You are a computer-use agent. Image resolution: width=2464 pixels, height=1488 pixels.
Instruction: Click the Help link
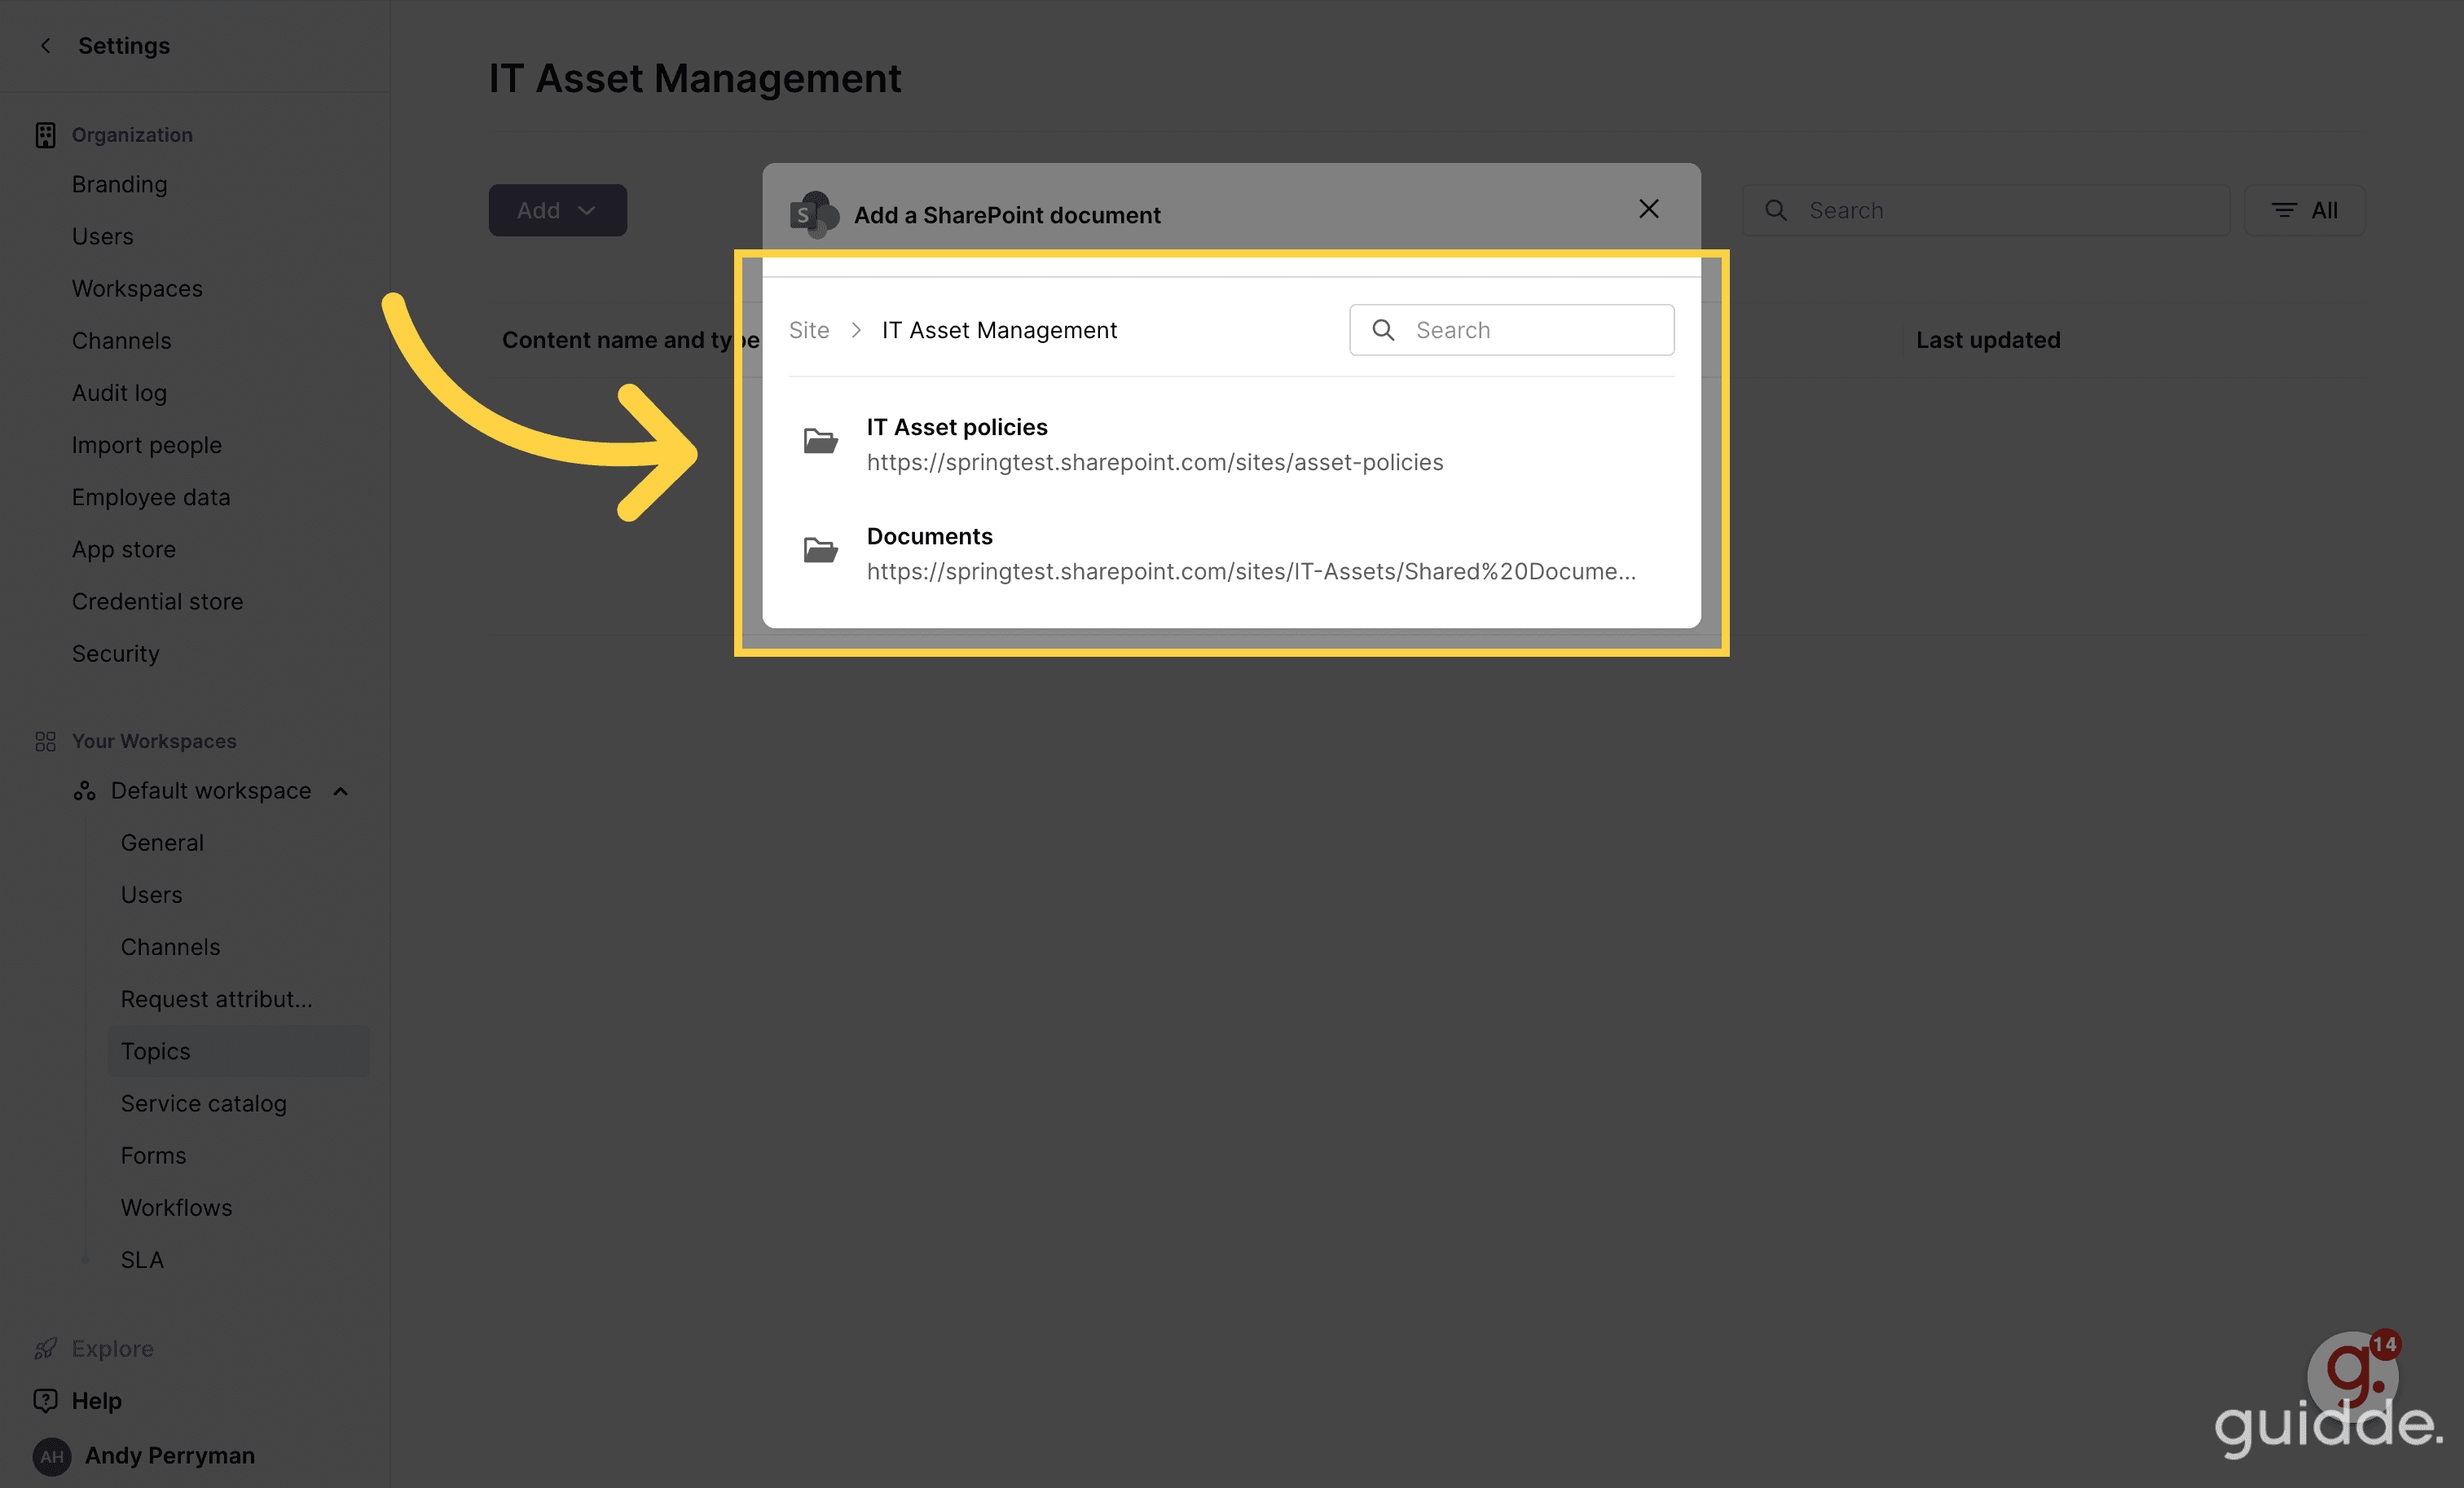(97, 1401)
